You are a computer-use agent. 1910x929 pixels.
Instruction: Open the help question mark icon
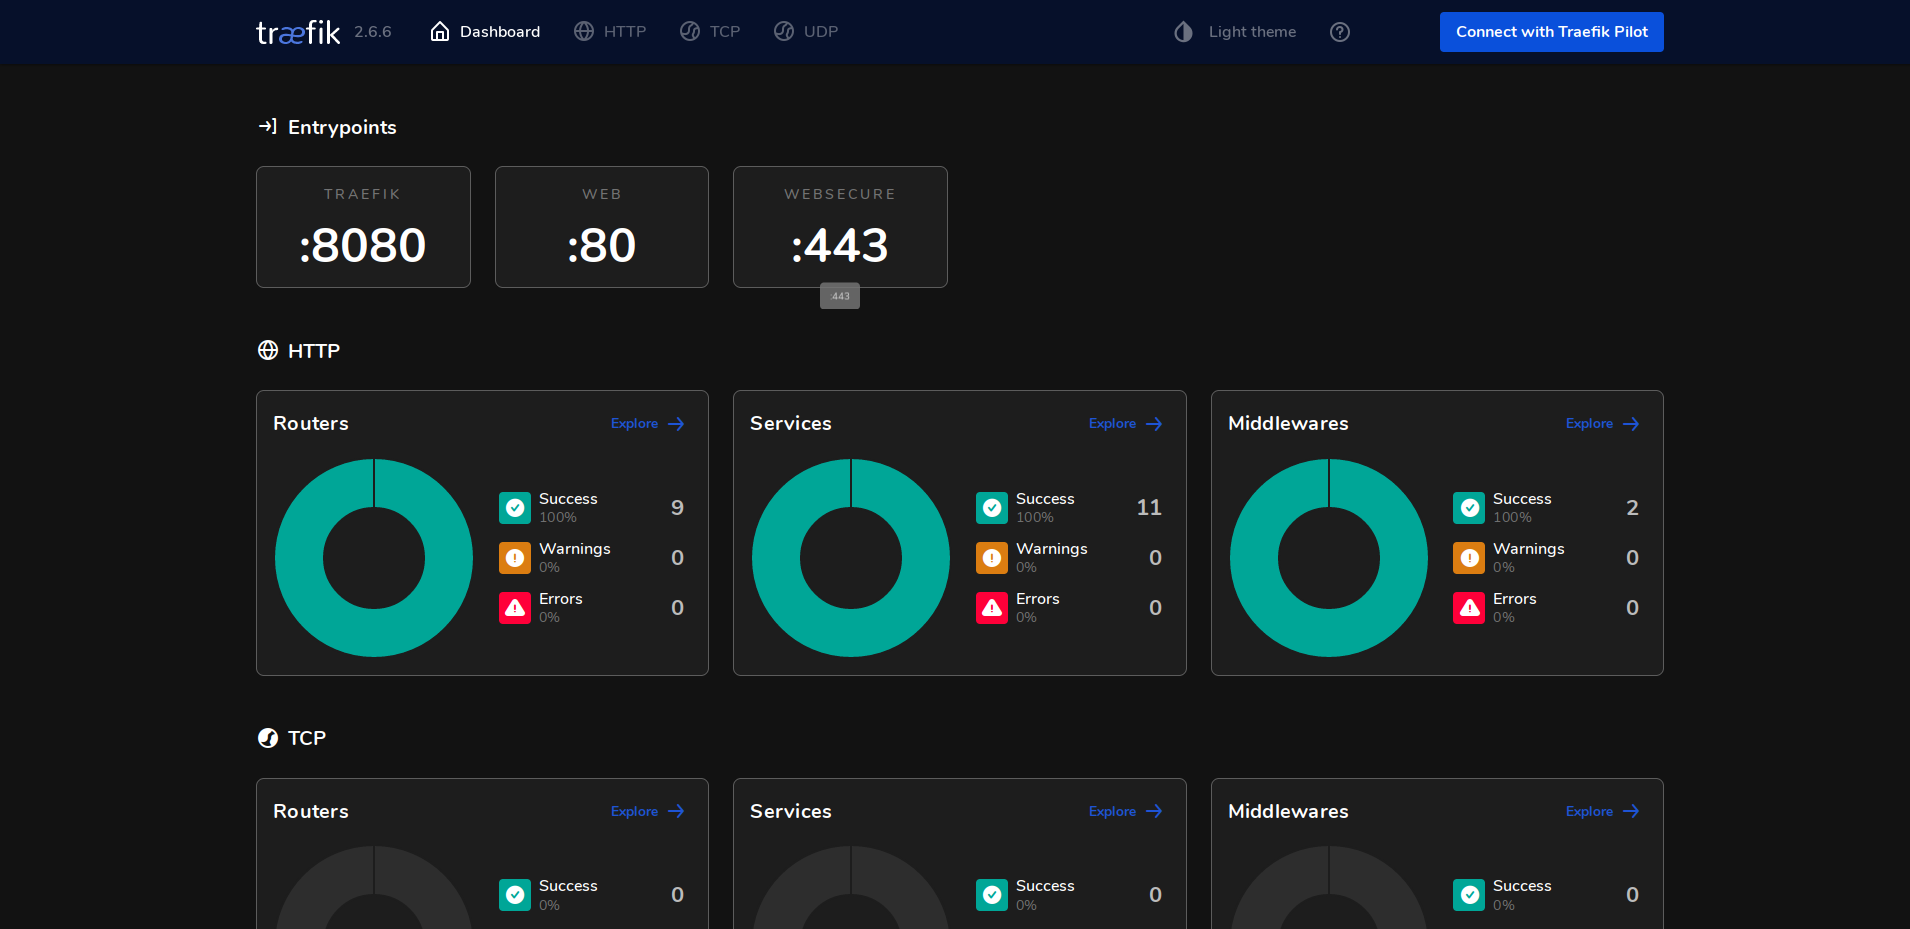[1340, 32]
